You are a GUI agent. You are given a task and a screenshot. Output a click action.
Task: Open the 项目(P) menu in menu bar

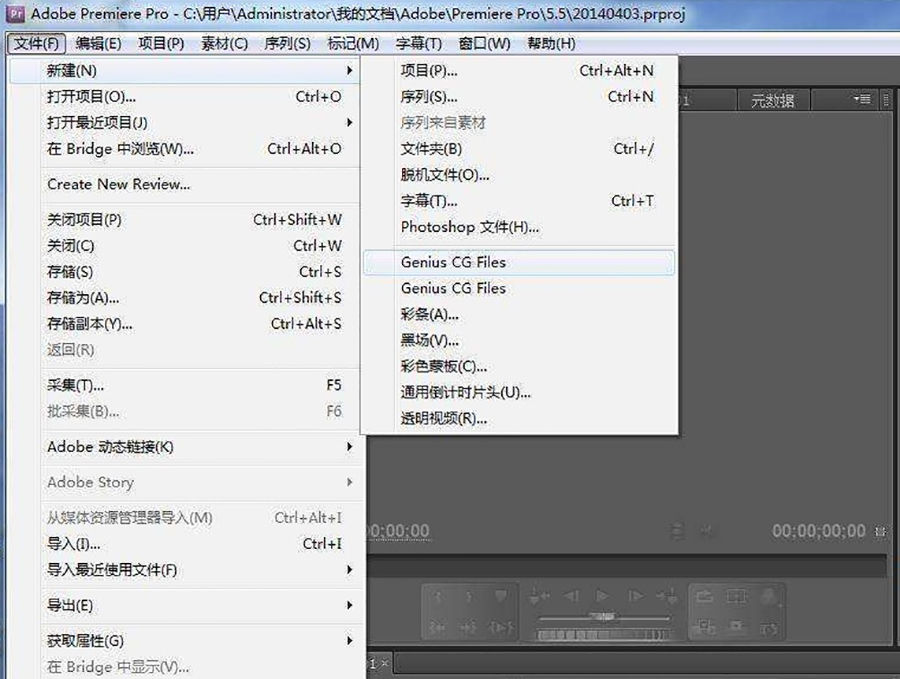(161, 44)
